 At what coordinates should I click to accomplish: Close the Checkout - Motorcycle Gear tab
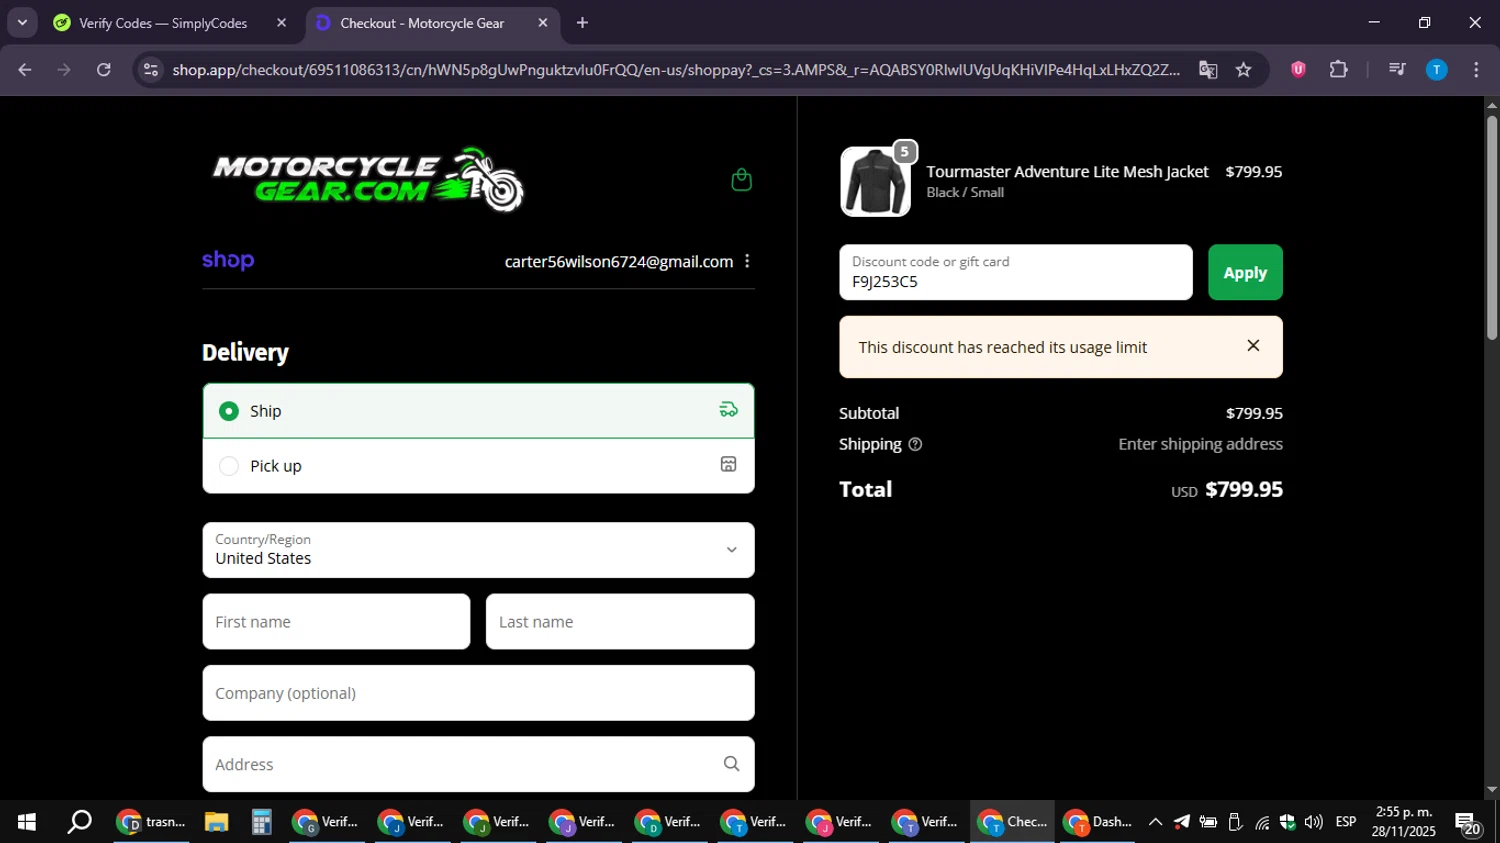tap(543, 23)
